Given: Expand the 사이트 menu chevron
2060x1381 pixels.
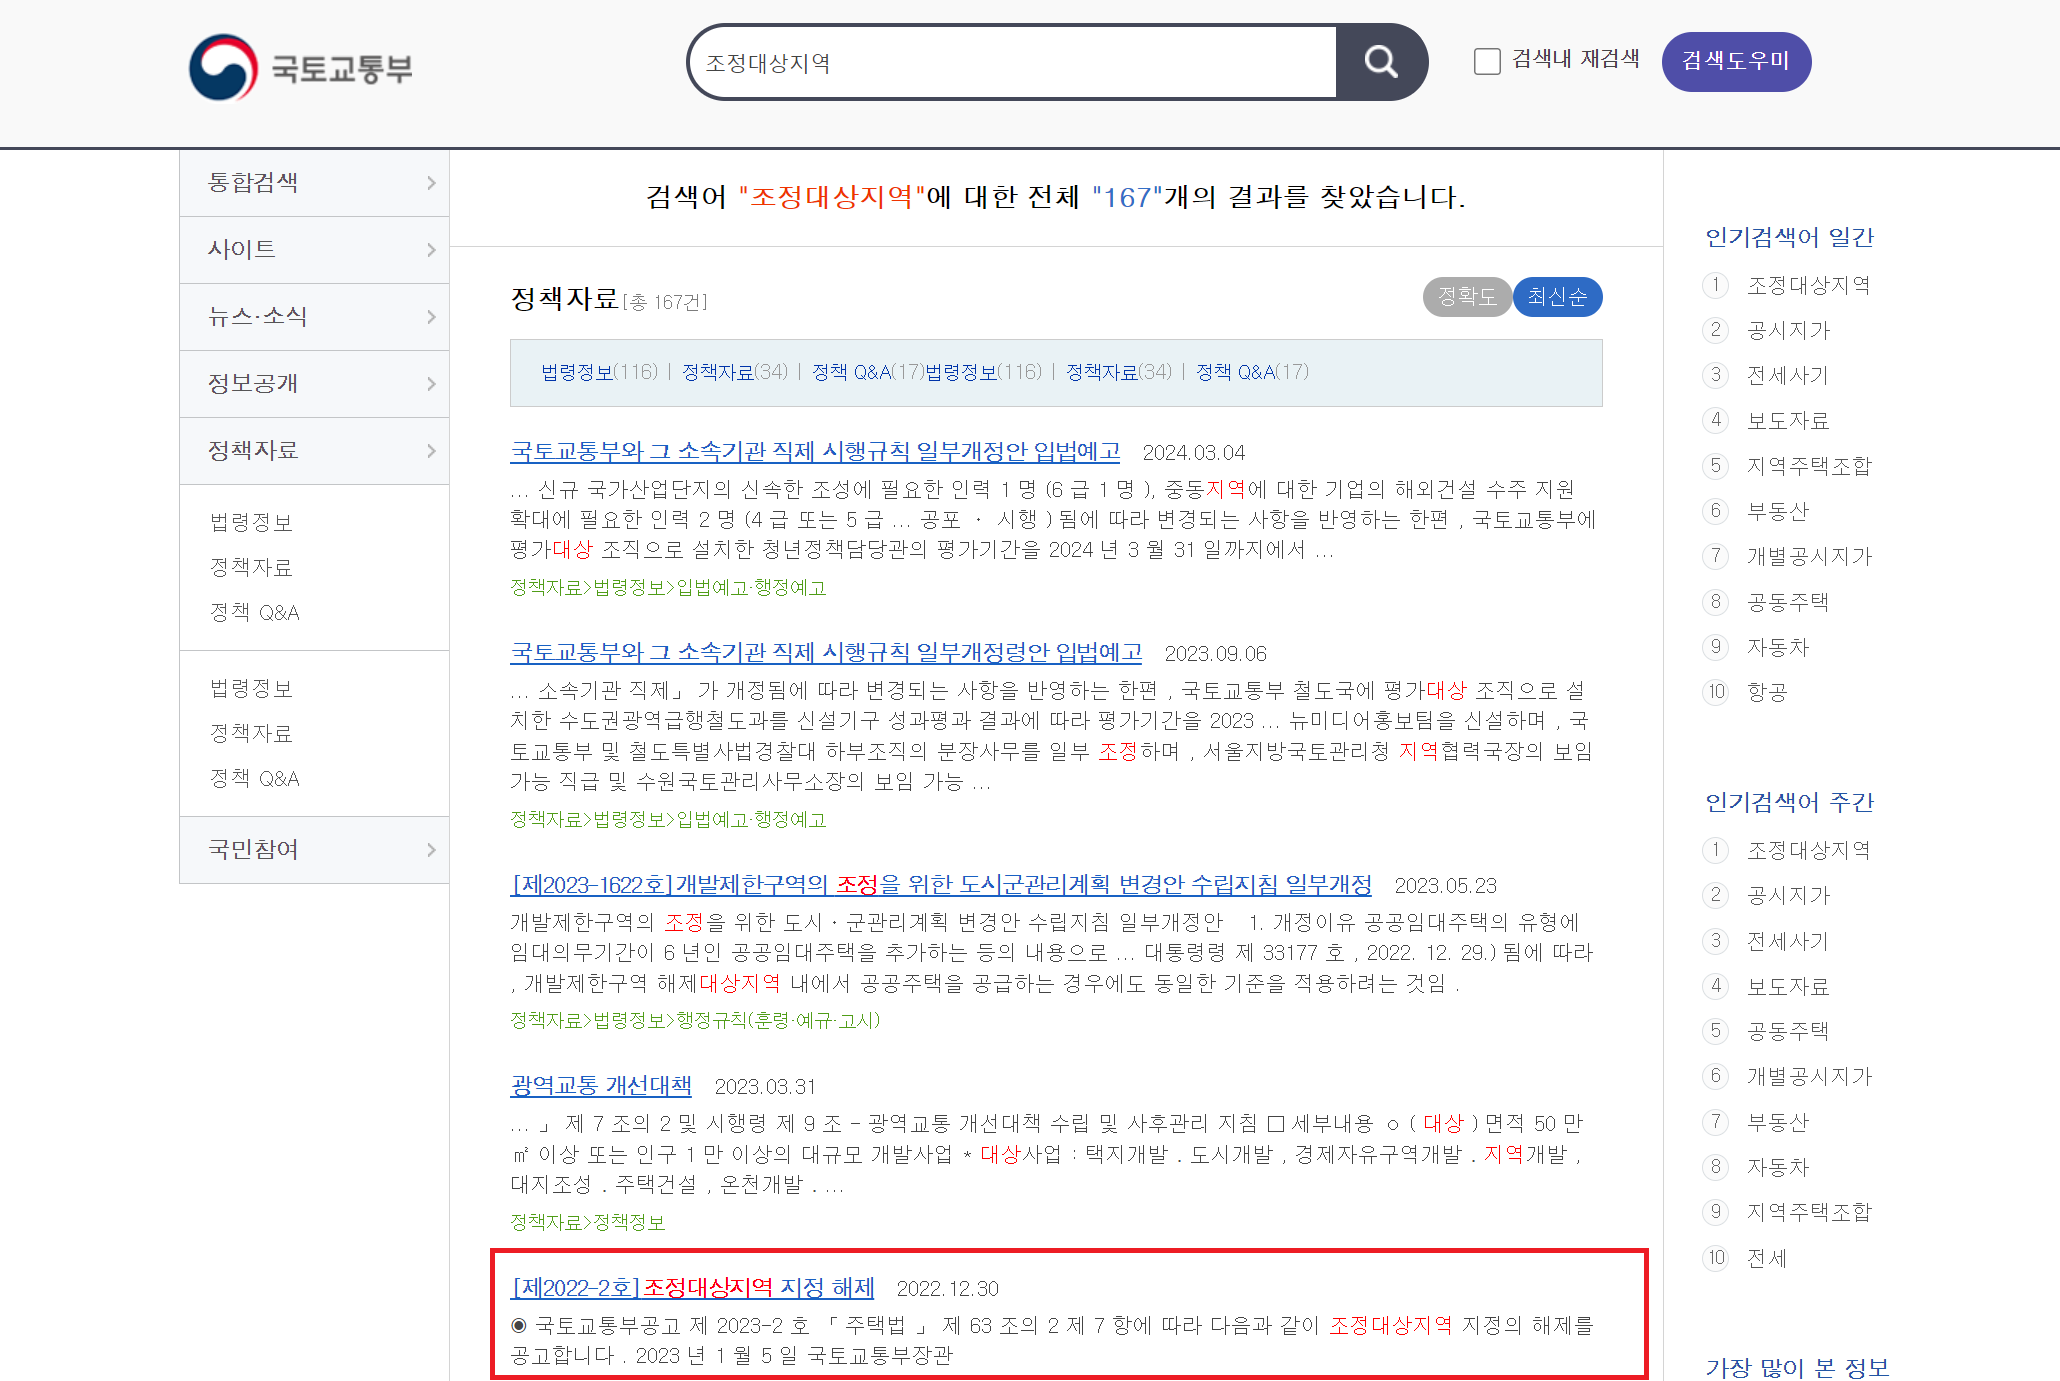Looking at the screenshot, I should coord(431,250).
